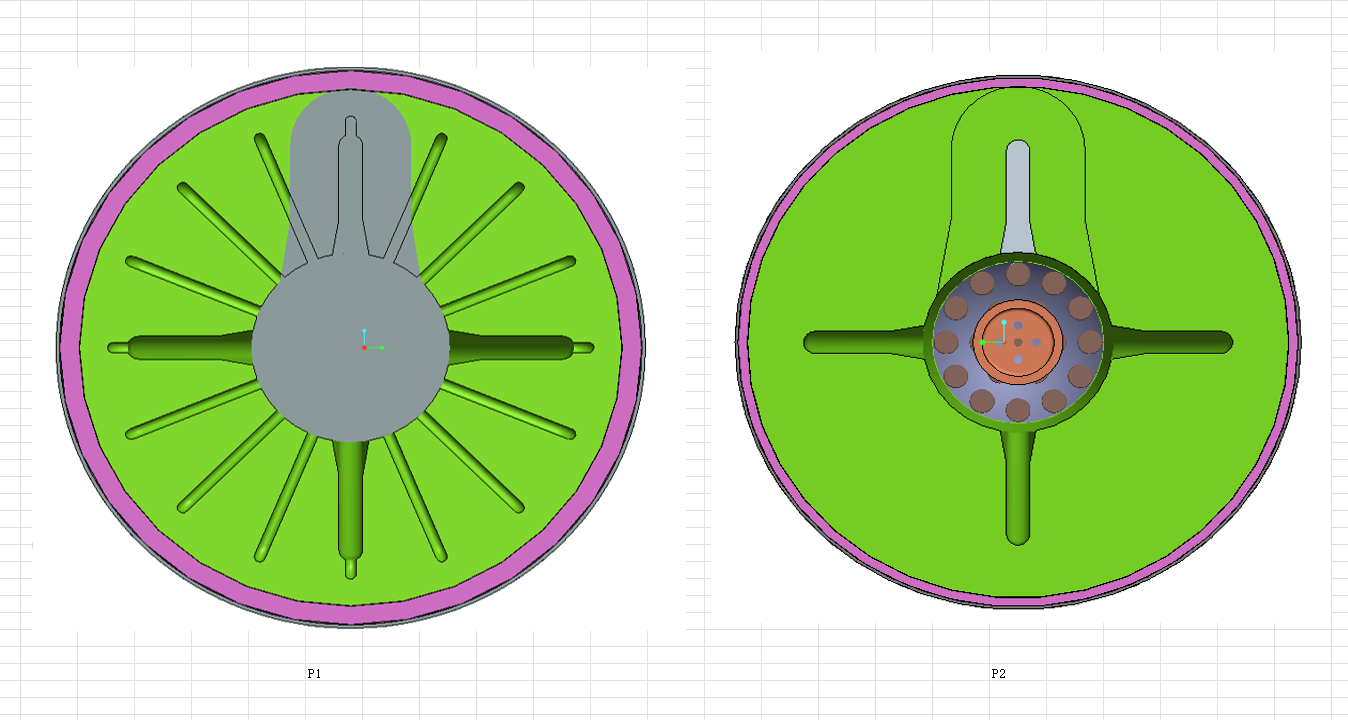Click the left thick horizontal rib in P1
1348x720 pixels.
tap(180, 347)
